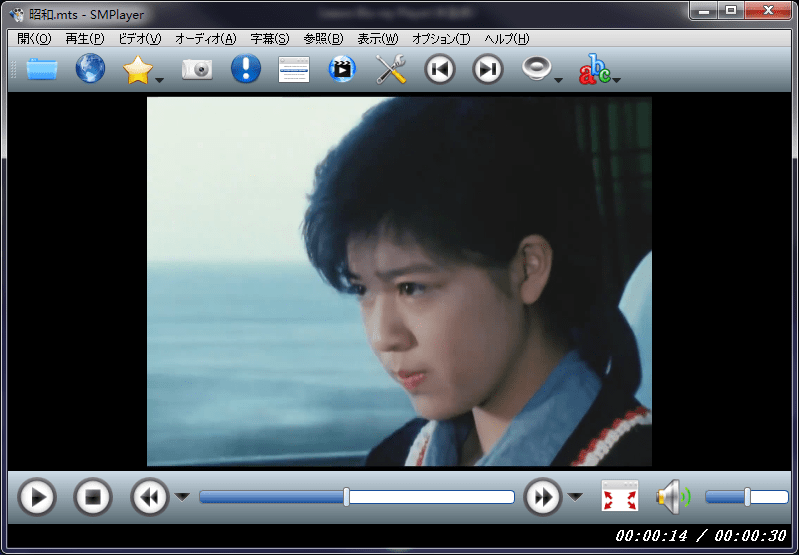
Task: Click the yellow star favorites icon
Action: [x=138, y=69]
